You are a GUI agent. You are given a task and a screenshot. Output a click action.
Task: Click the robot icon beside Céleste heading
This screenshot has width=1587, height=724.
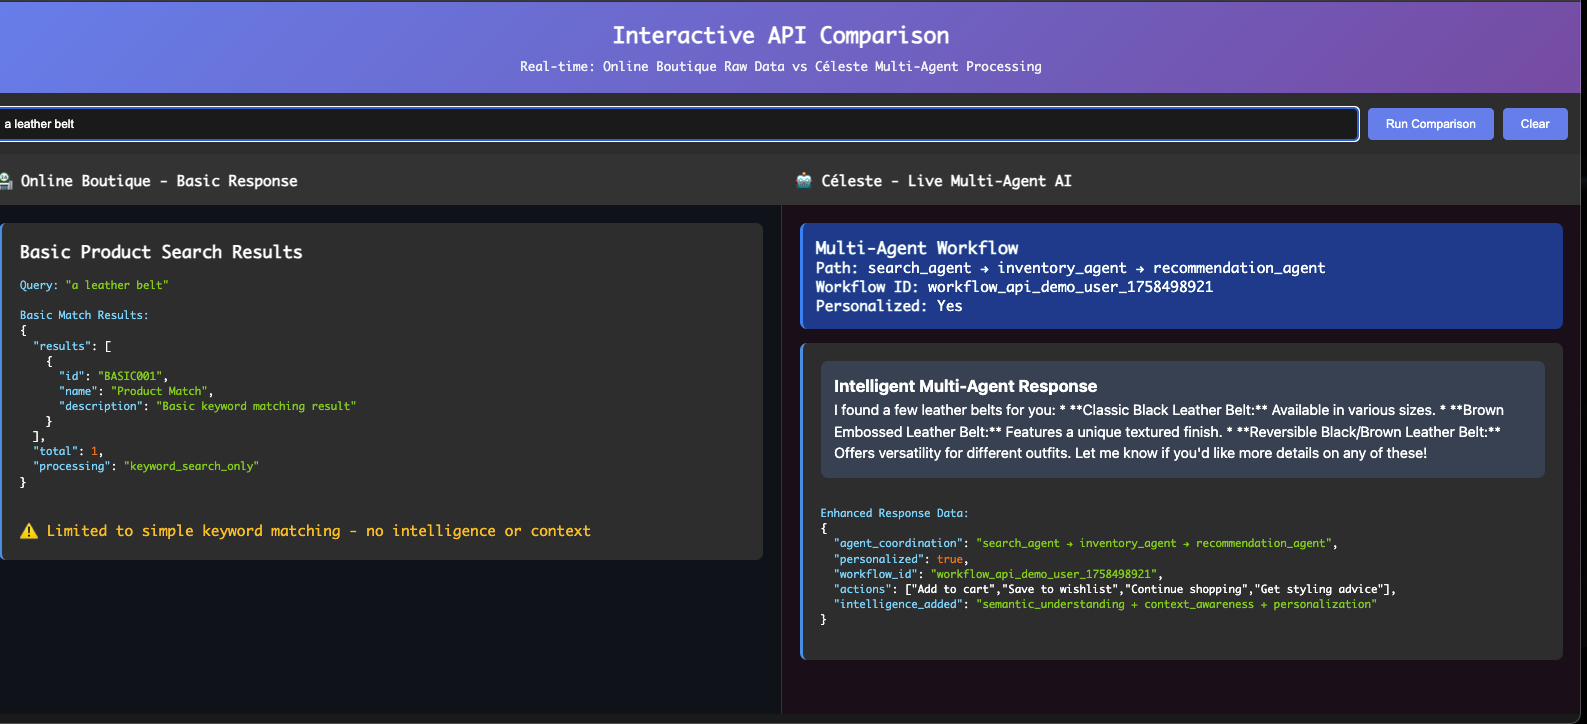click(804, 181)
